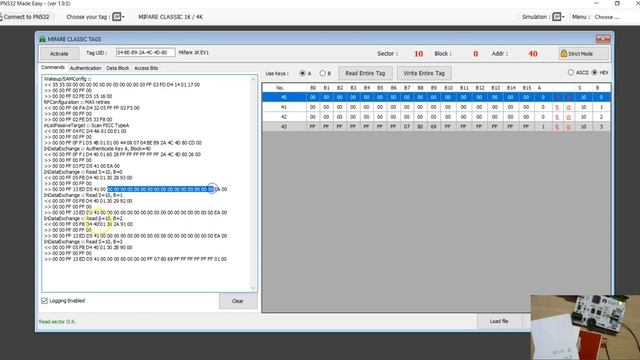Select block row number 40
The image size is (640, 360).
(x=284, y=97)
